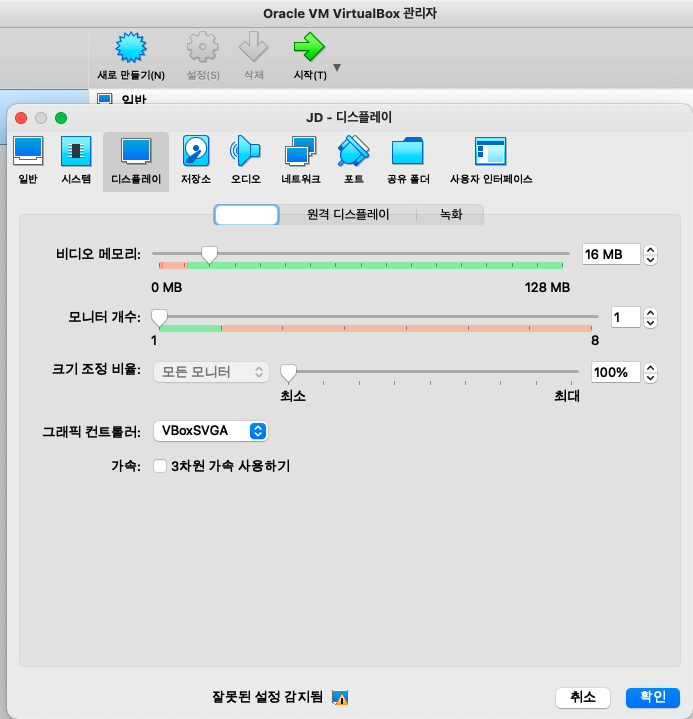Click the 비디오 메모리 slider handle
Screen dimensions: 693x719
point(210,255)
